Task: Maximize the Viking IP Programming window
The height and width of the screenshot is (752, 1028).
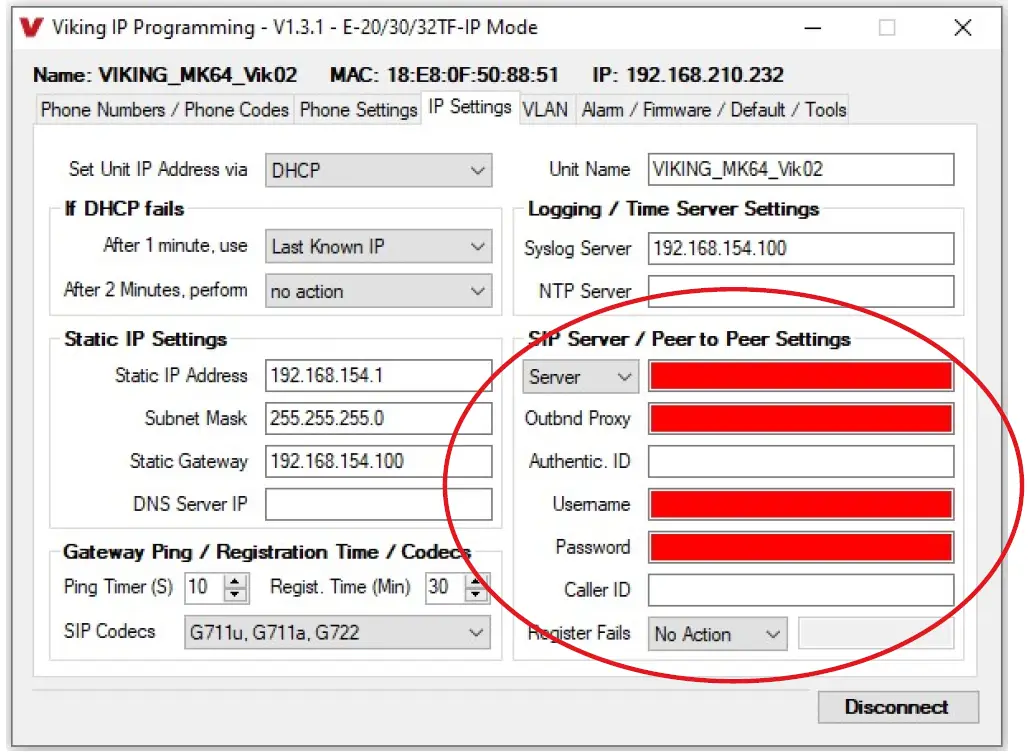Action: 887,28
